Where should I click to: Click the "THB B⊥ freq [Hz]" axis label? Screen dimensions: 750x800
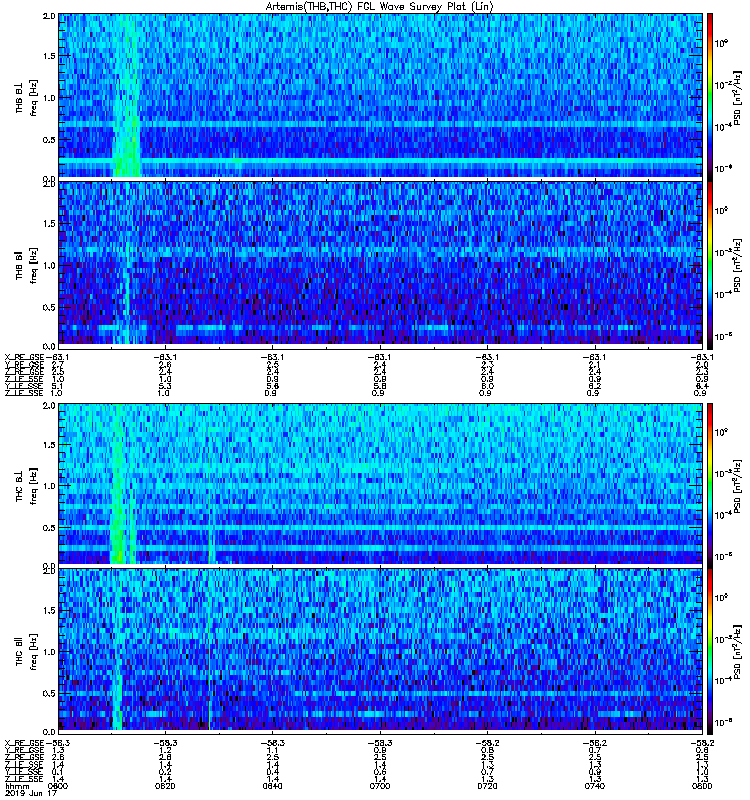click(27, 96)
